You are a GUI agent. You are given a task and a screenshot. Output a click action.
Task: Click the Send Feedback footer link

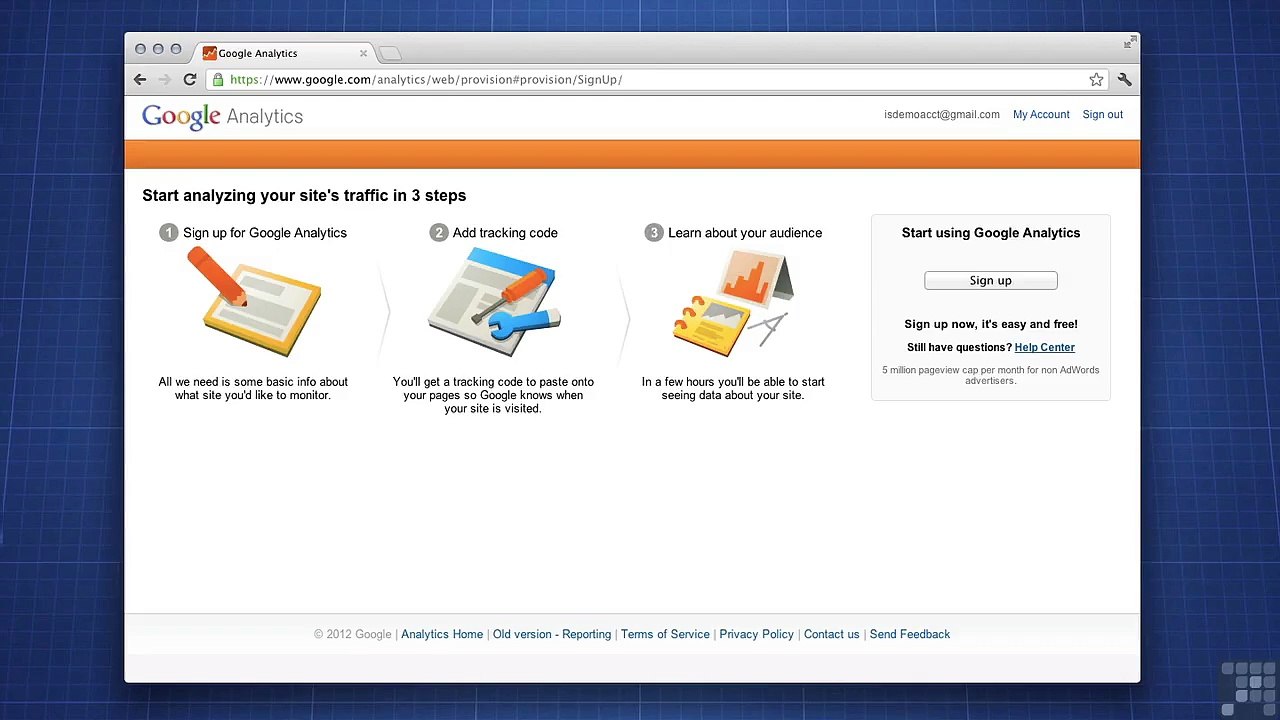(910, 634)
